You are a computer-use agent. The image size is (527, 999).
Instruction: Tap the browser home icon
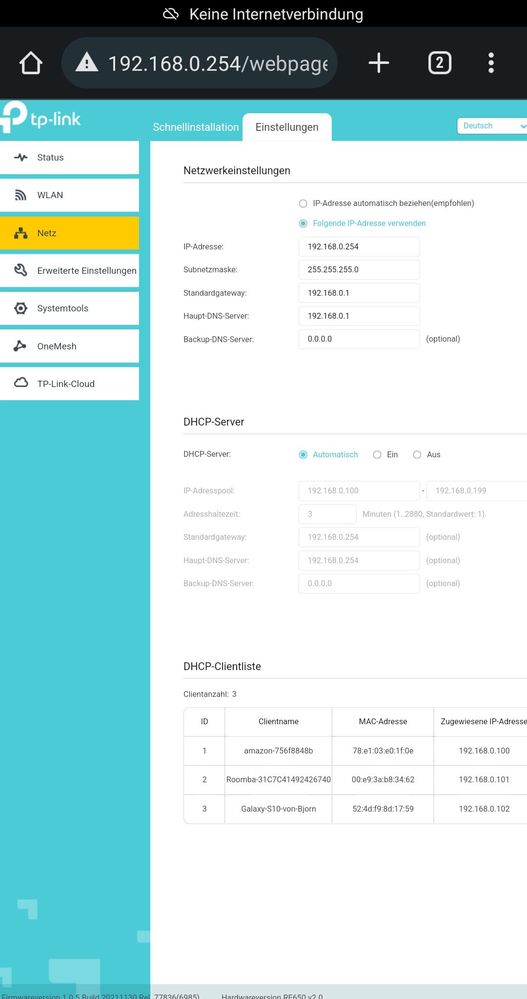point(31,63)
